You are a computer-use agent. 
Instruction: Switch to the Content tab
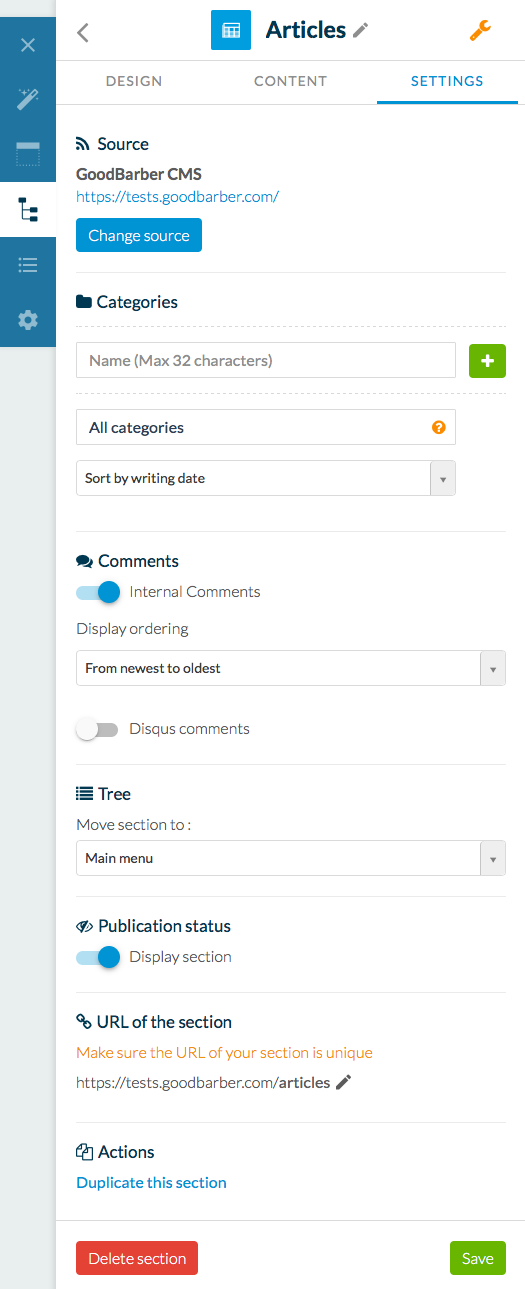pyautogui.click(x=290, y=81)
